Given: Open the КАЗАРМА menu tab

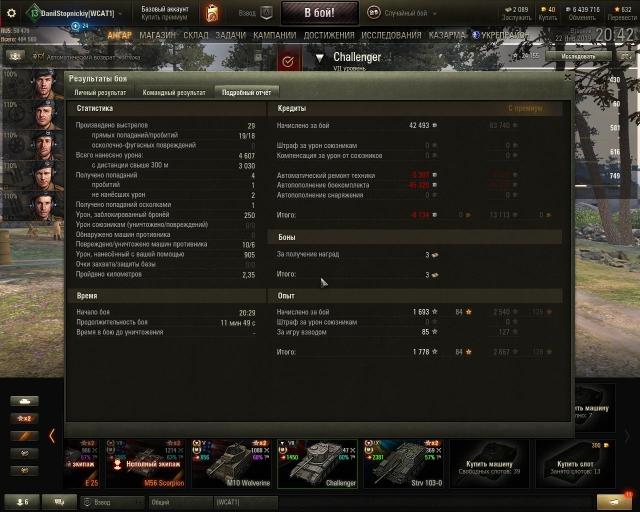Looking at the screenshot, I should coord(447,36).
